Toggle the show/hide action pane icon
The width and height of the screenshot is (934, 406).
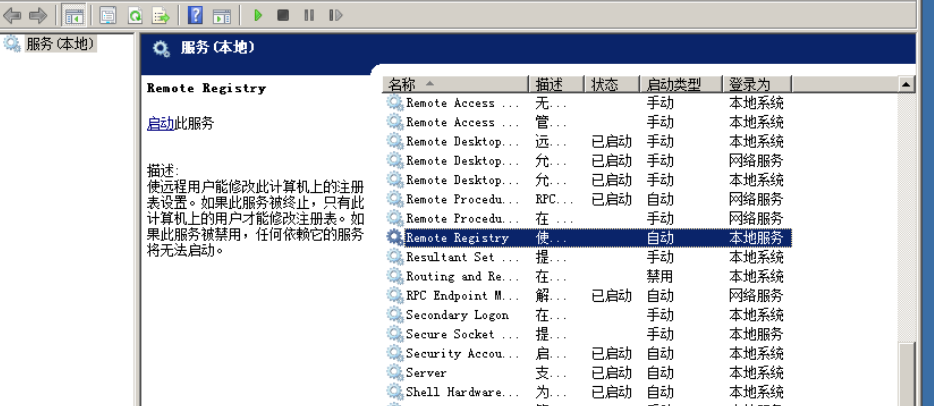coord(222,16)
